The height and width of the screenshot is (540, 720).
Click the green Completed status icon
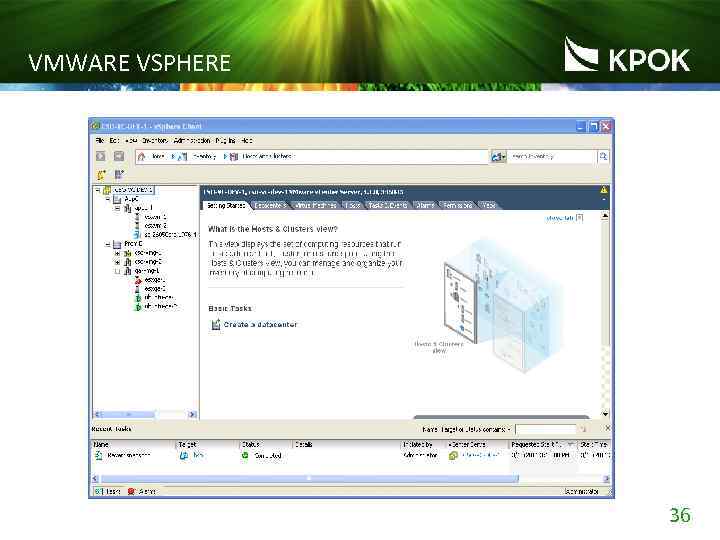click(245, 456)
